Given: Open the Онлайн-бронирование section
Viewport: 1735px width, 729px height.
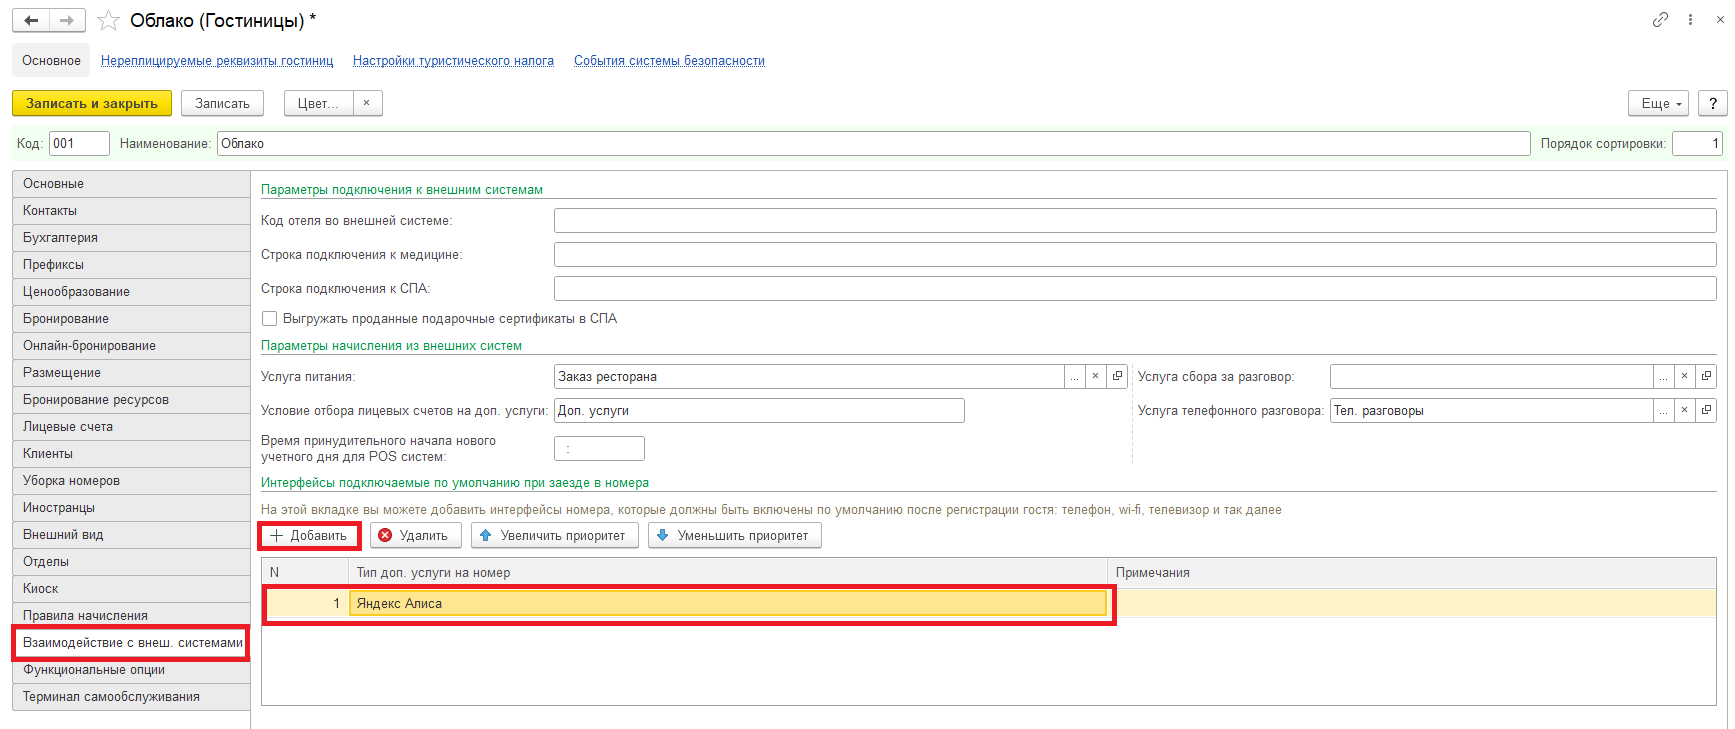Looking at the screenshot, I should coord(89,346).
